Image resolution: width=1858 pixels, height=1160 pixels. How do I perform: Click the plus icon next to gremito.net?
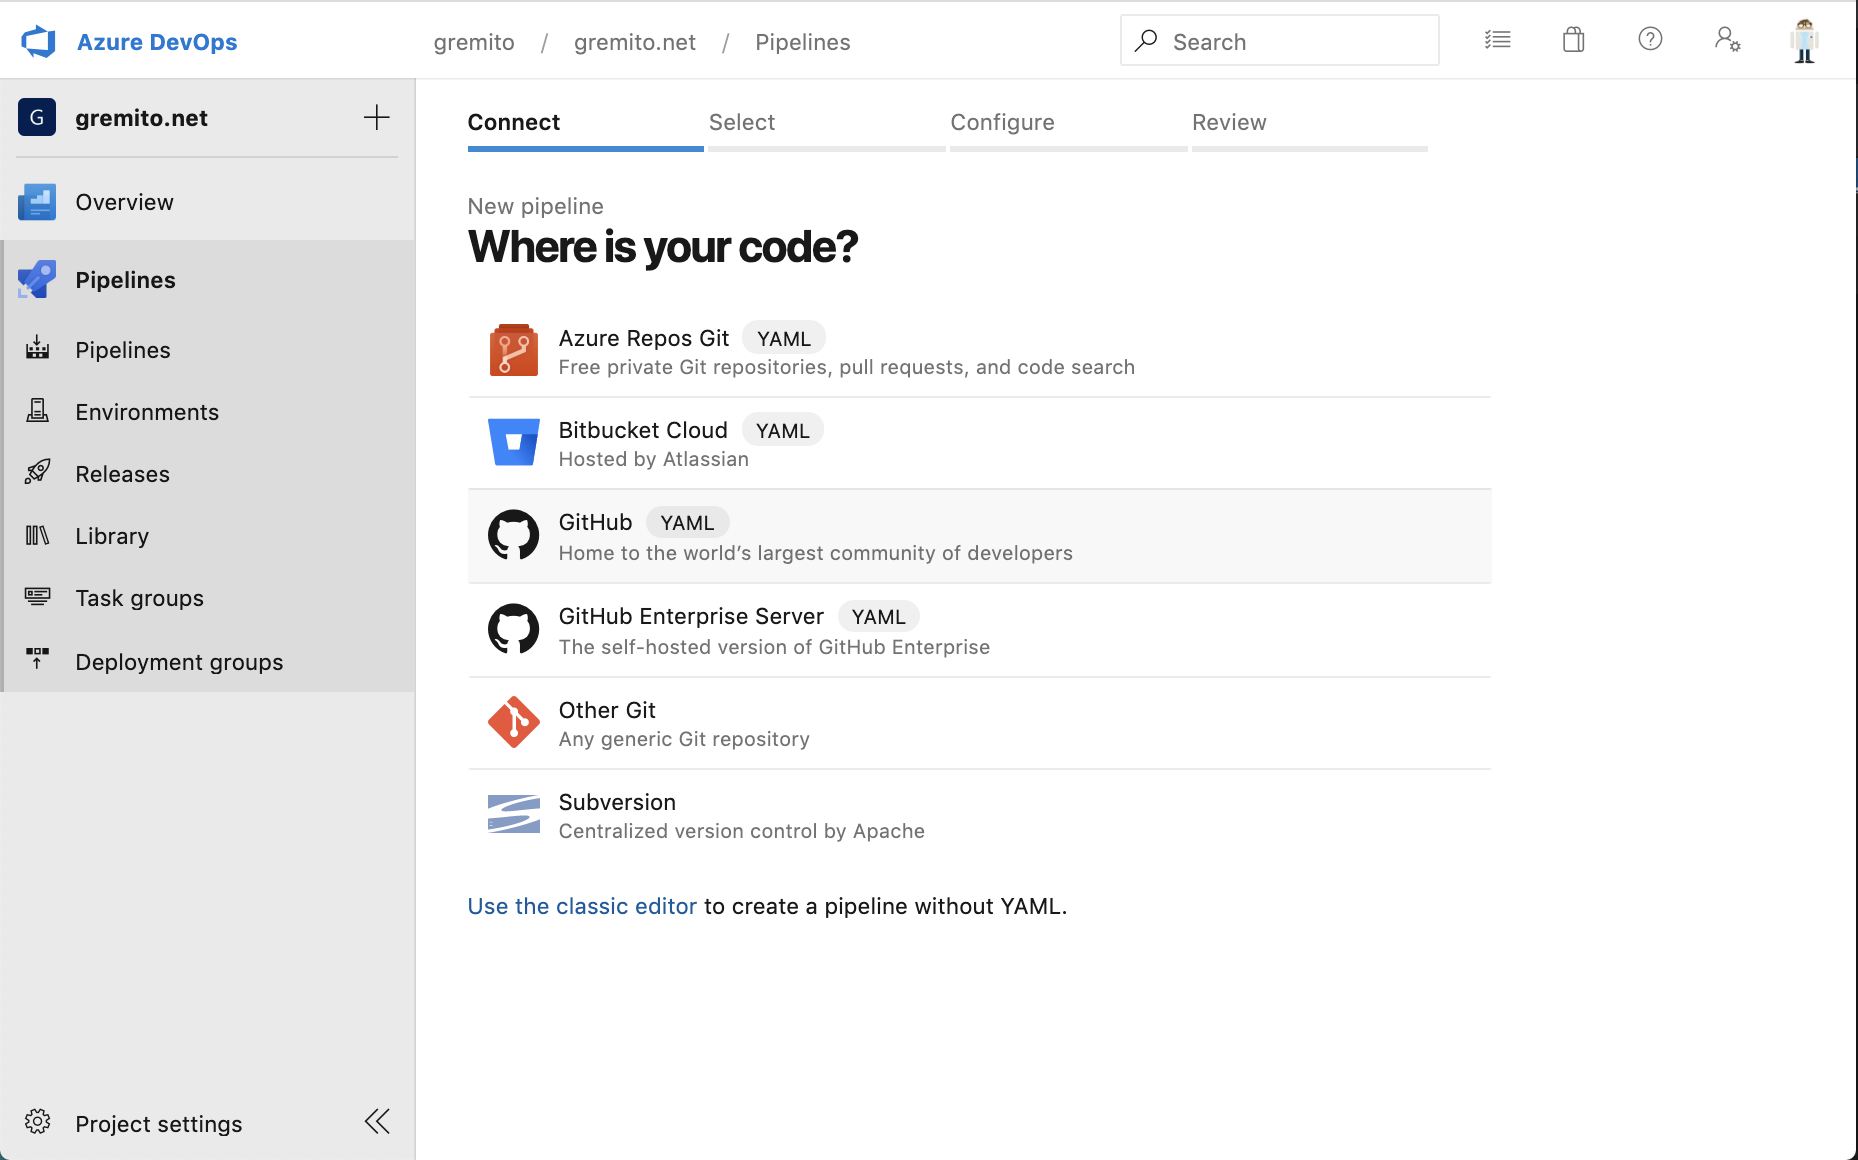tap(376, 117)
